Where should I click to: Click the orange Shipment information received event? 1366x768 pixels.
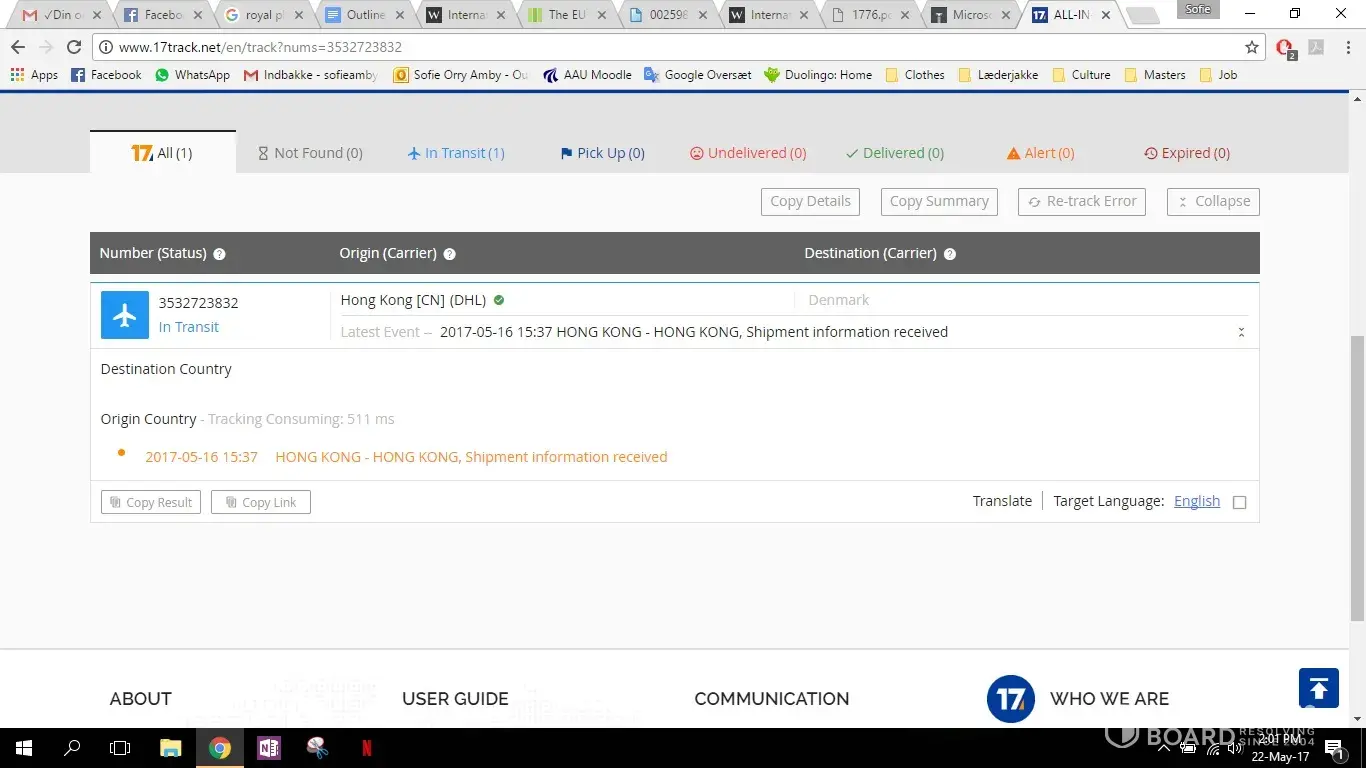pos(471,457)
